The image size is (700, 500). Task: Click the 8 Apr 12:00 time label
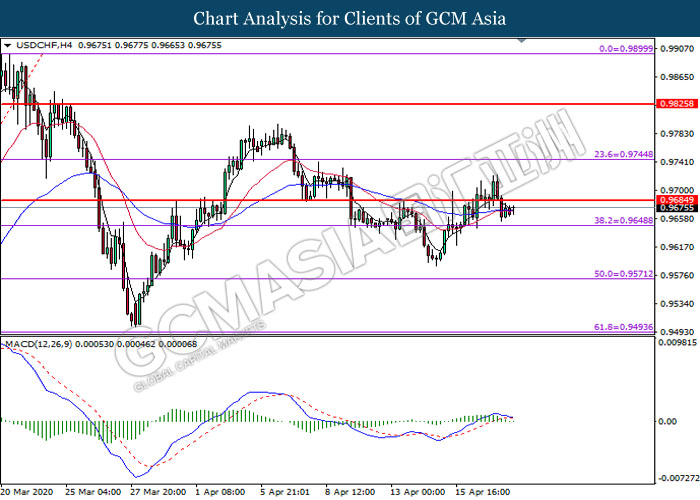350,492
